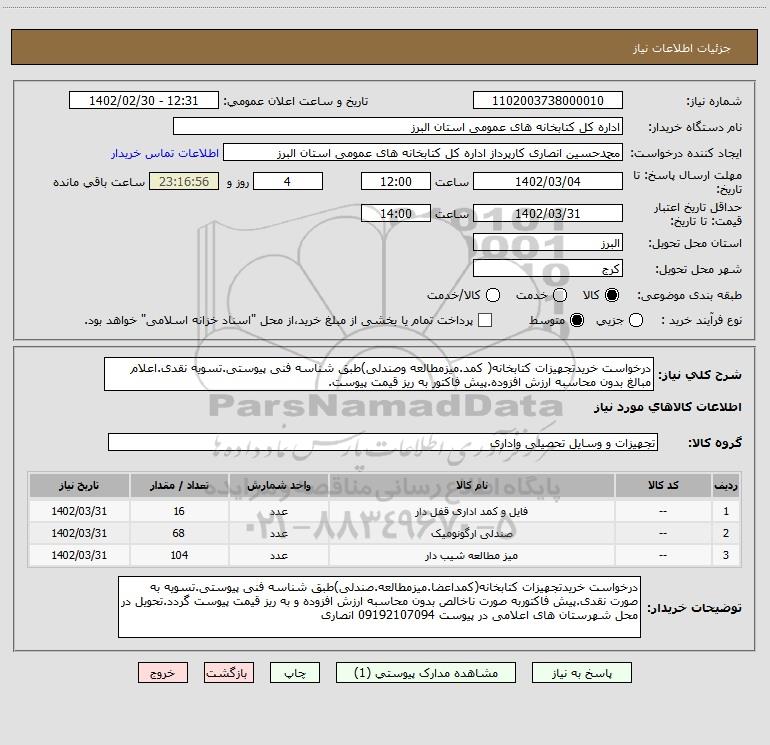The width and height of the screenshot is (770, 745).
Task: Click the remaining days field showing 4
Action: 288,182
